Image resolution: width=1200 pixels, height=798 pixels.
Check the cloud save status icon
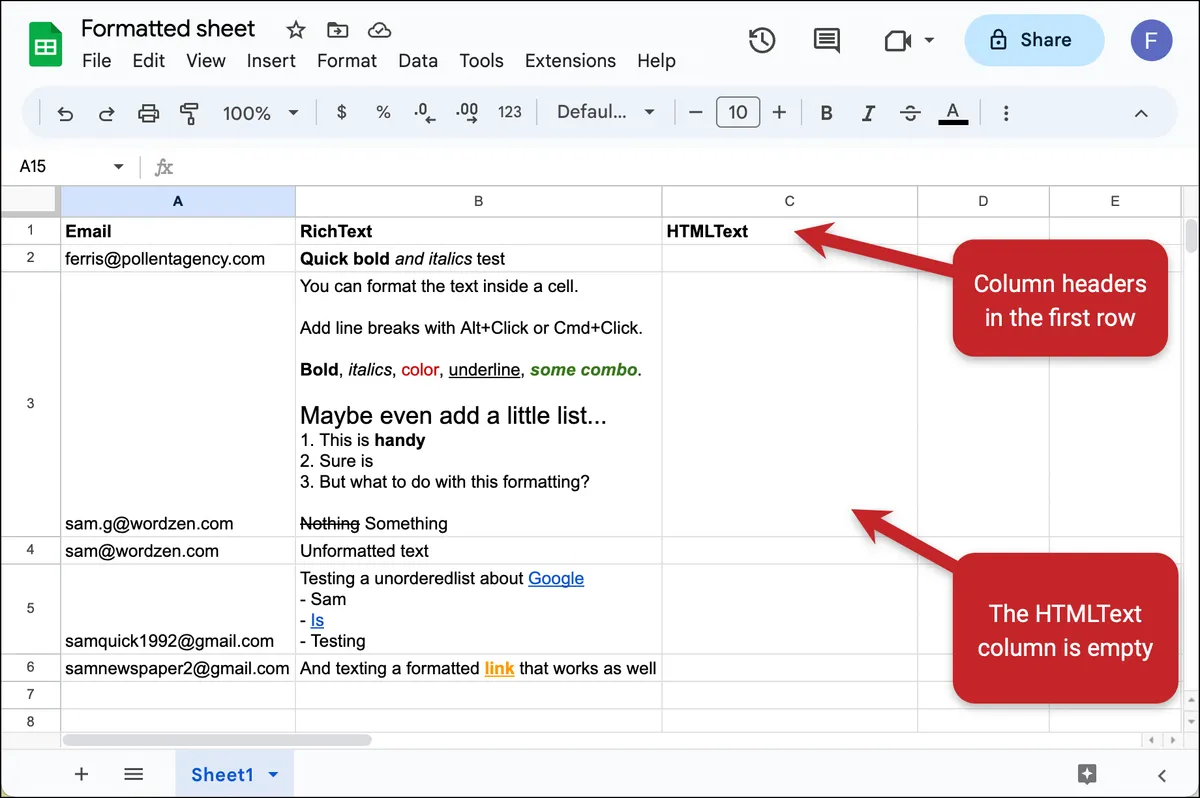(x=379, y=29)
